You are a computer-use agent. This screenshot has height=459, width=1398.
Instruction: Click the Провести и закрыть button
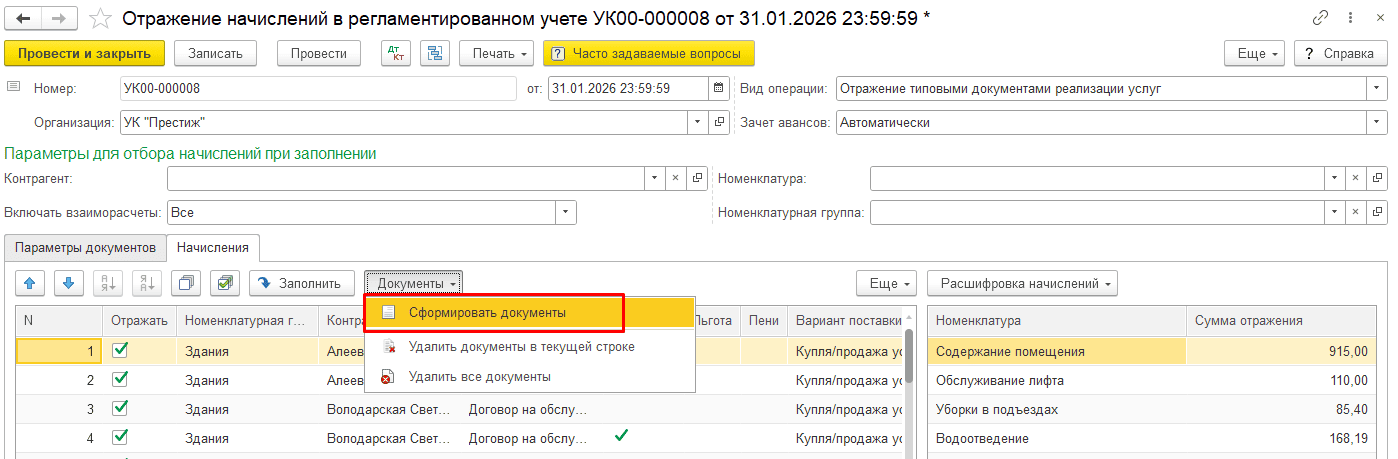tap(84, 54)
